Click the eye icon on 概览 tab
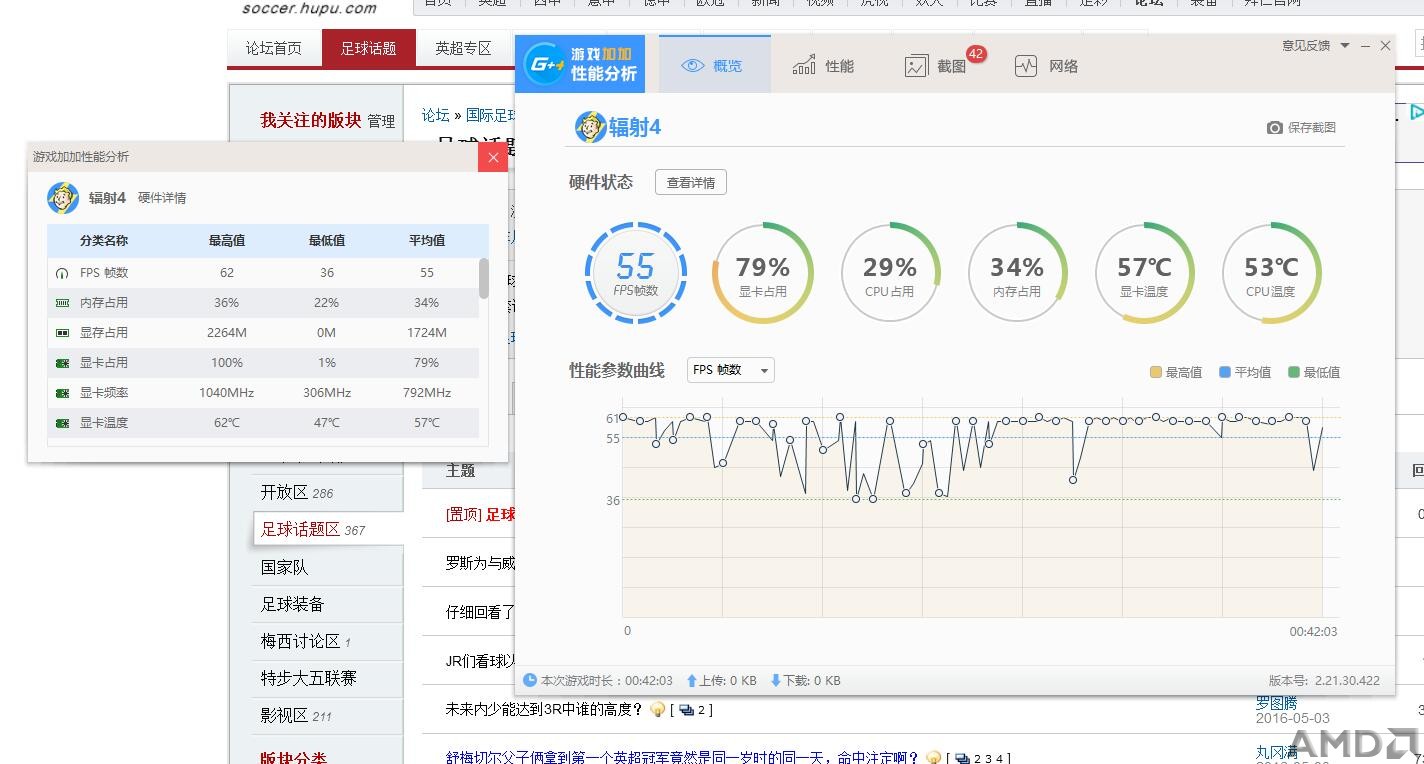The width and height of the screenshot is (1424, 764). [x=692, y=66]
